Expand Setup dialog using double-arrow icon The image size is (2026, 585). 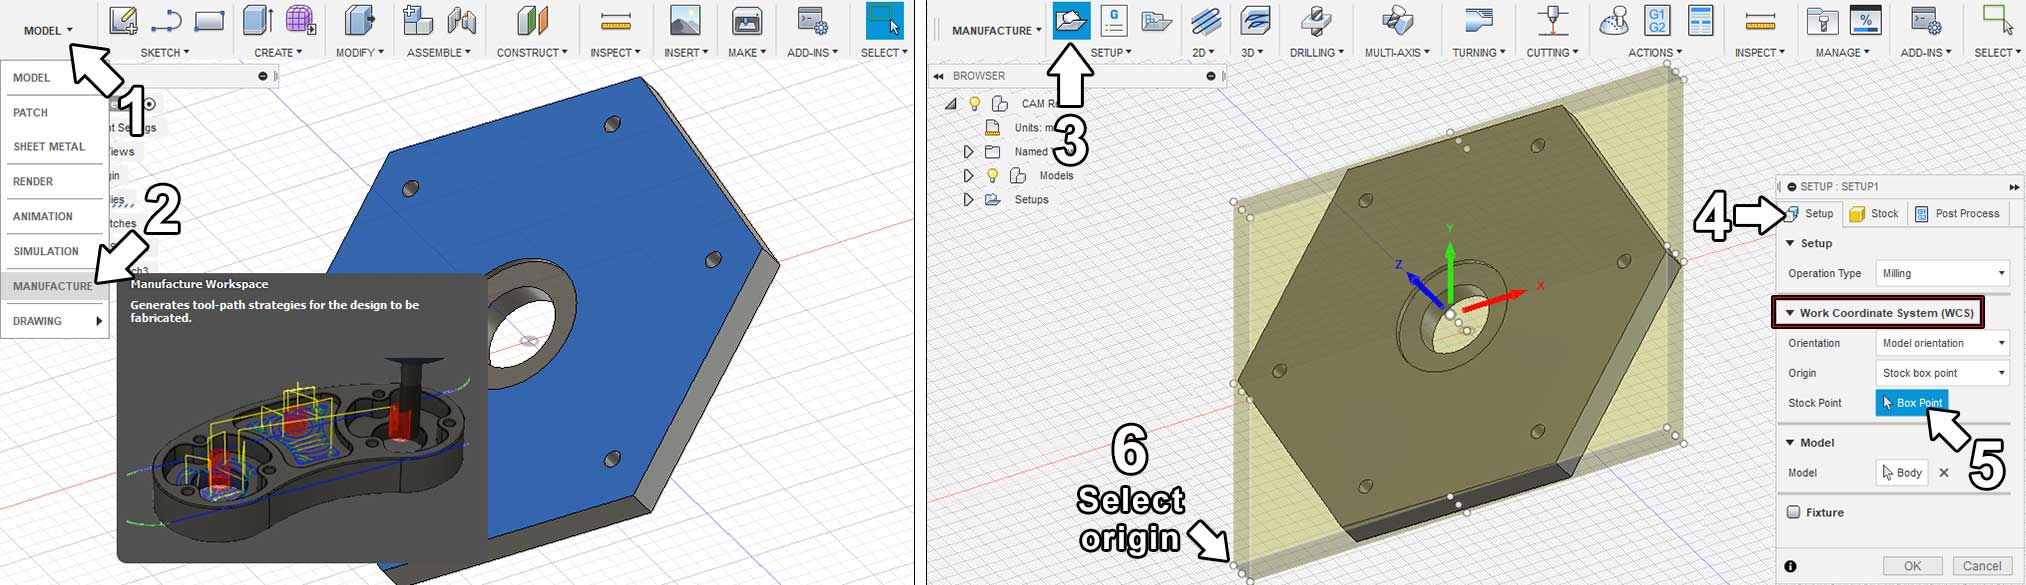(2014, 187)
